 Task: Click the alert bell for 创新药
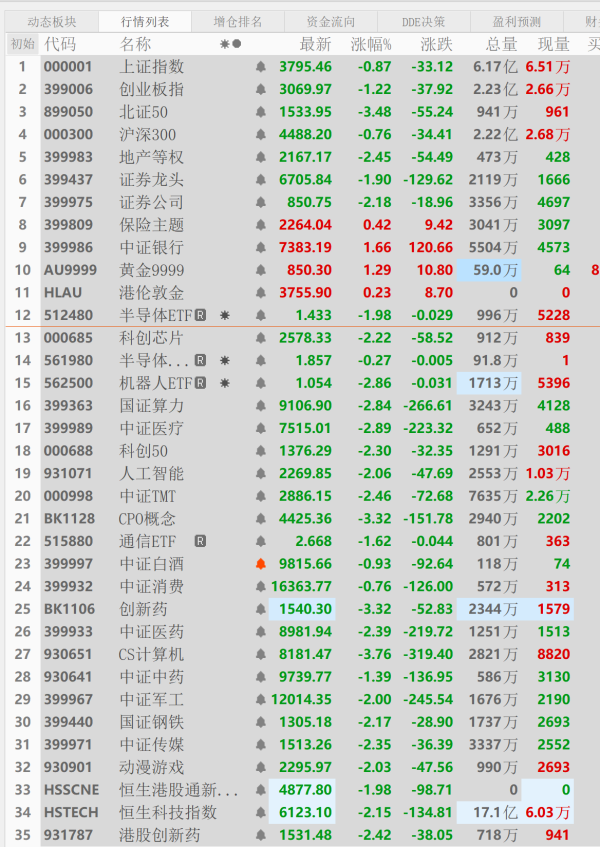(x=260, y=609)
